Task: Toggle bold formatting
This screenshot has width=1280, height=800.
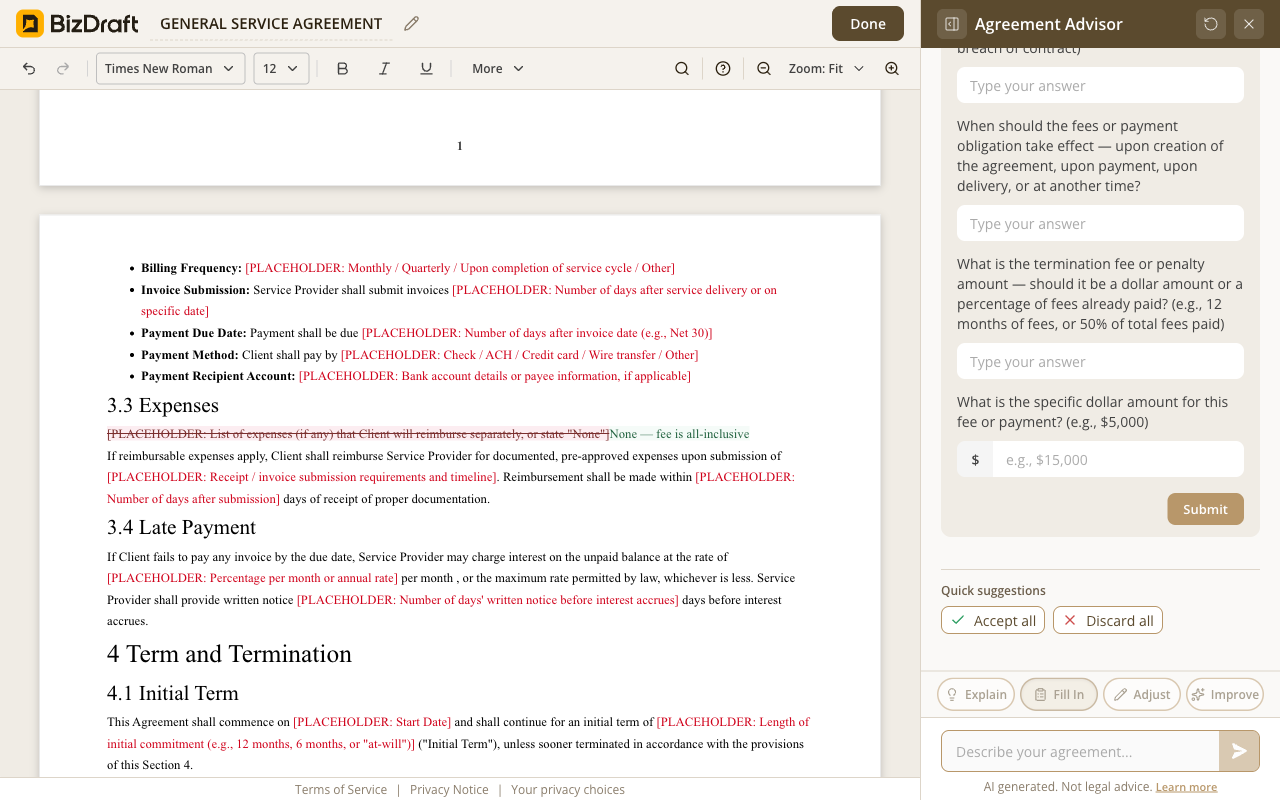Action: [342, 68]
